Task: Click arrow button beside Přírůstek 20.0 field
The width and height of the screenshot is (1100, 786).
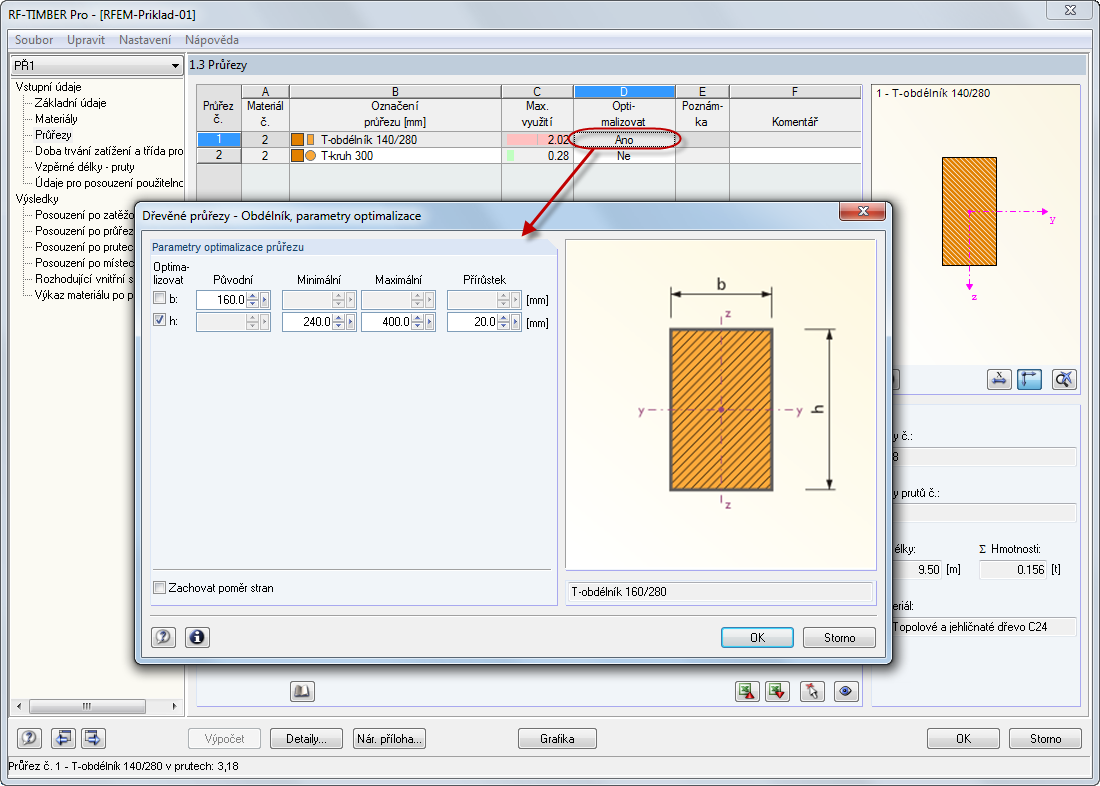Action: coord(516,322)
